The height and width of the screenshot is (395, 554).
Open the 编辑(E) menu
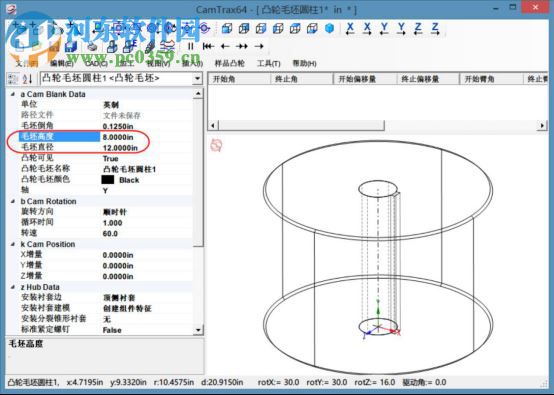62,64
